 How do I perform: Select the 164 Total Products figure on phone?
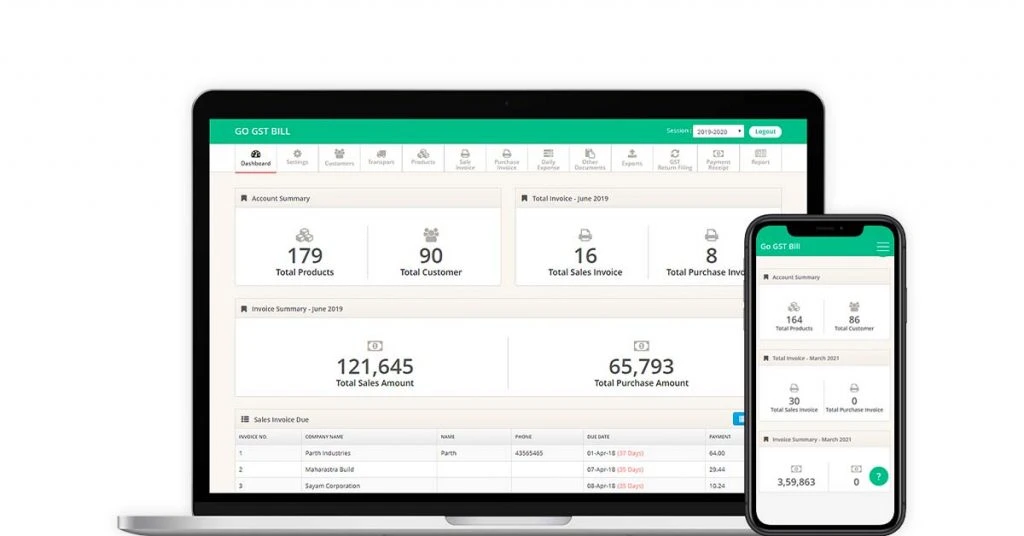pyautogui.click(x=794, y=320)
